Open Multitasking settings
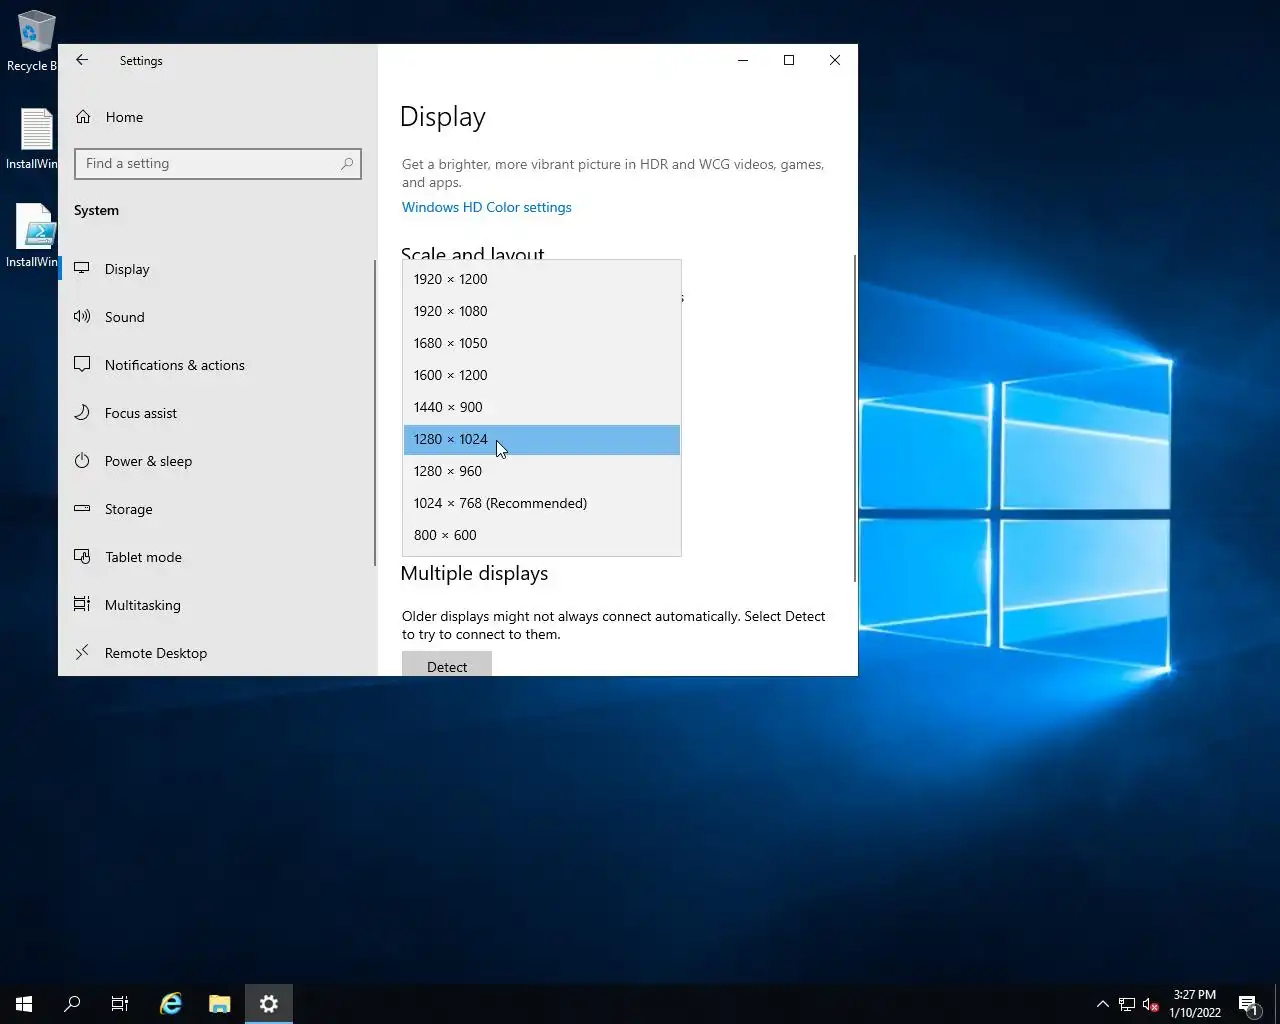 point(218,605)
